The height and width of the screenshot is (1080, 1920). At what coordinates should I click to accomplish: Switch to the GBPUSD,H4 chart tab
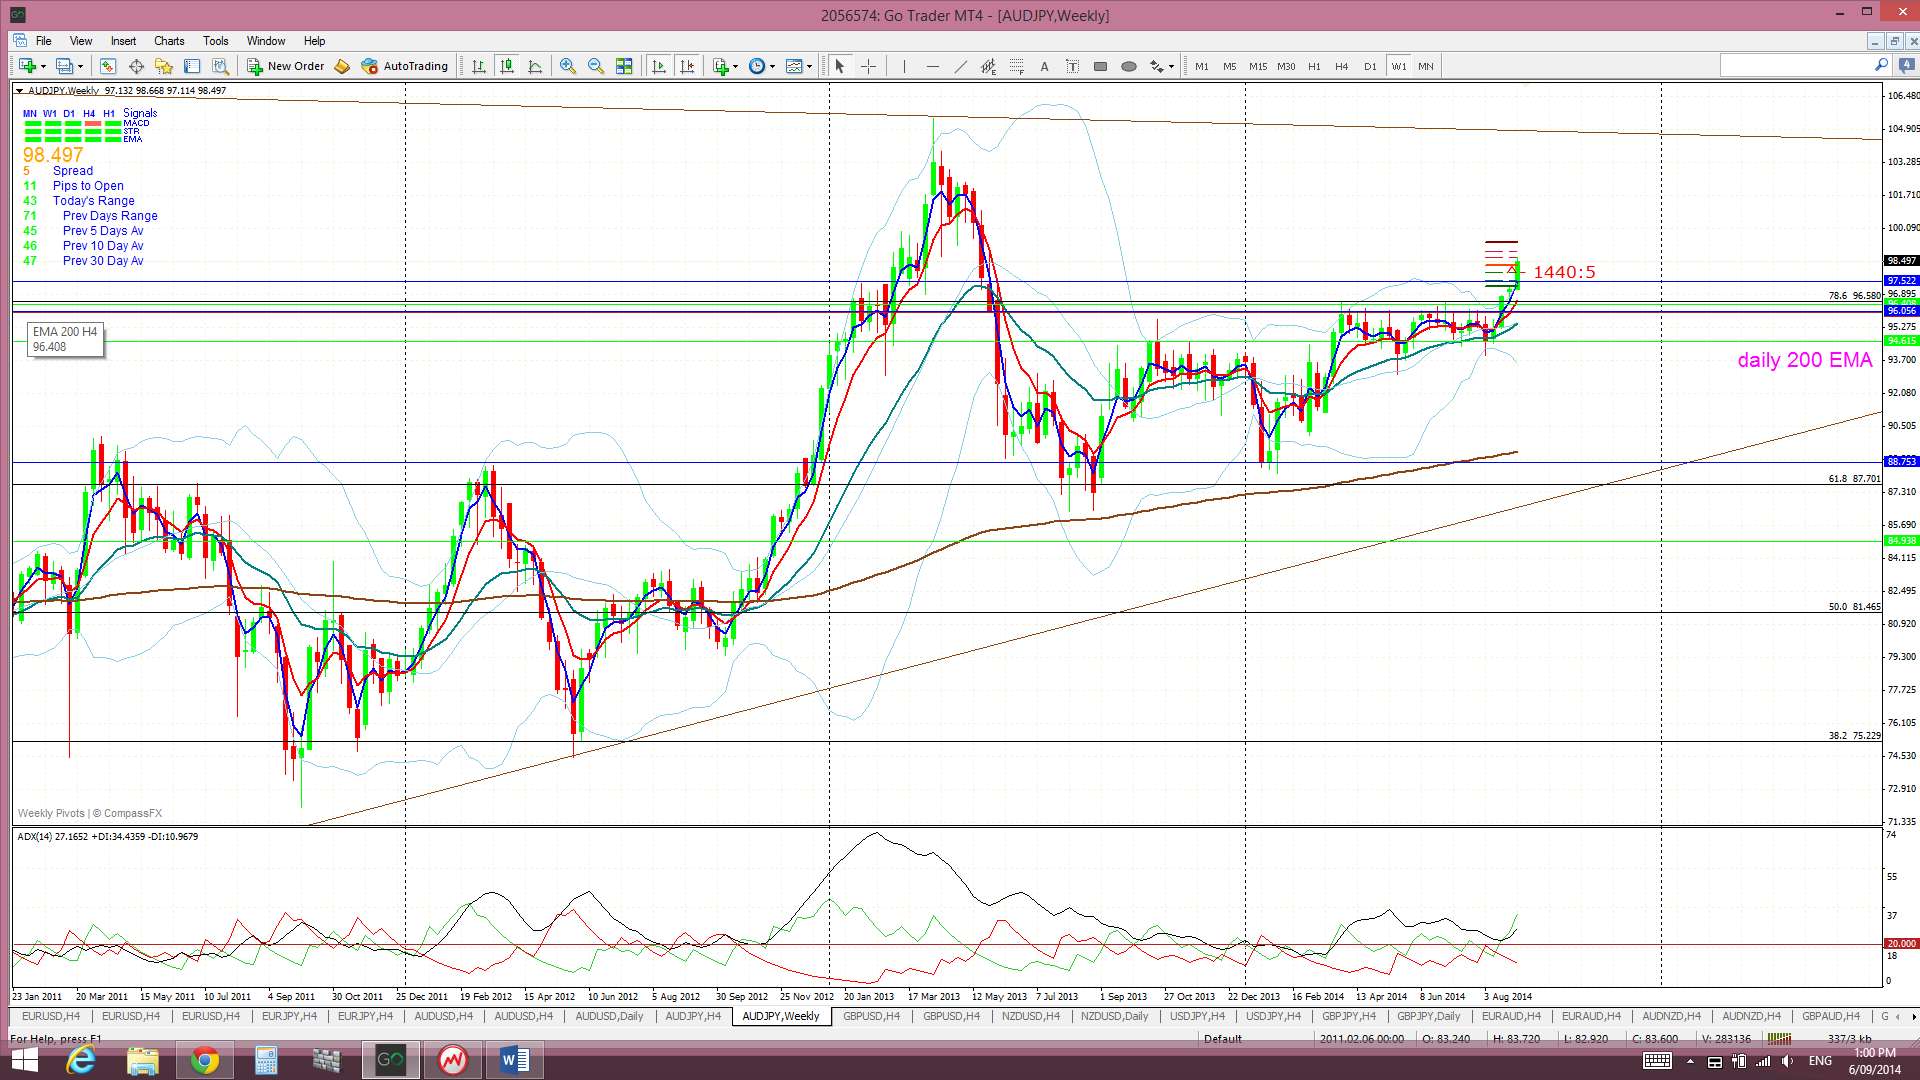pos(871,1016)
